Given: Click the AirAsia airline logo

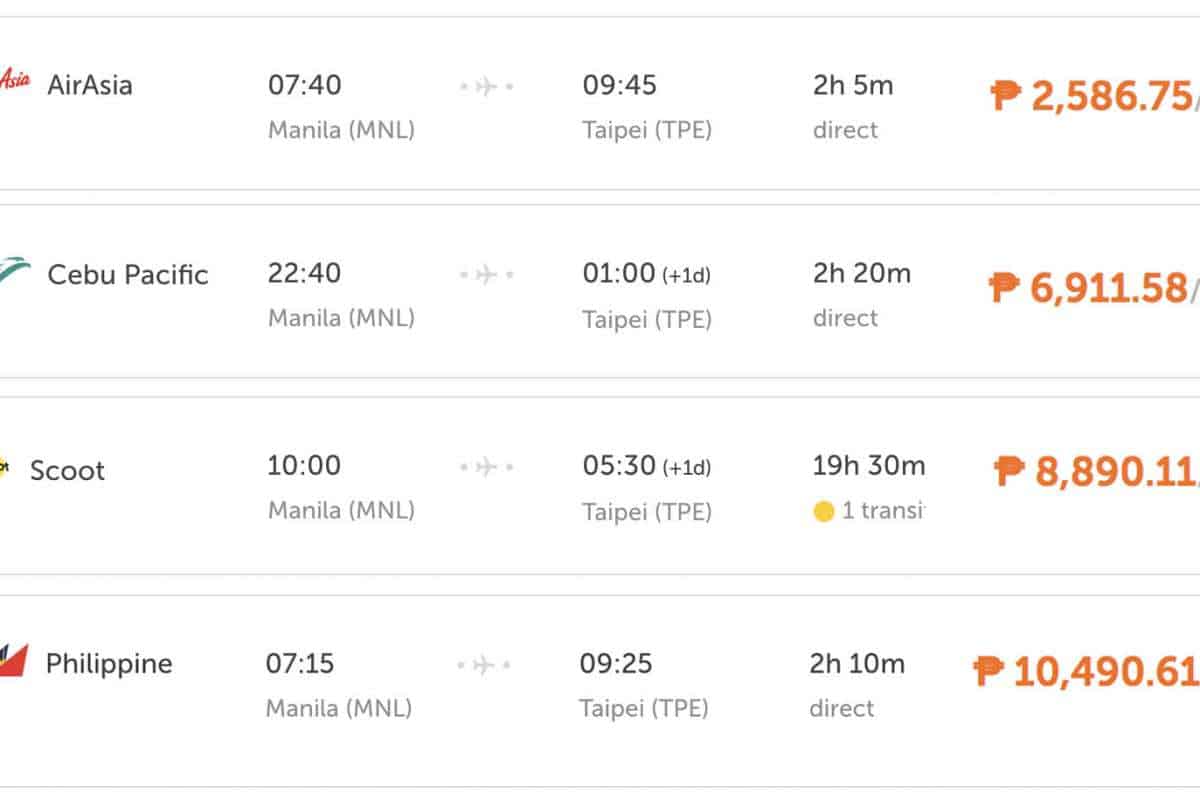Looking at the screenshot, I should 14,80.
